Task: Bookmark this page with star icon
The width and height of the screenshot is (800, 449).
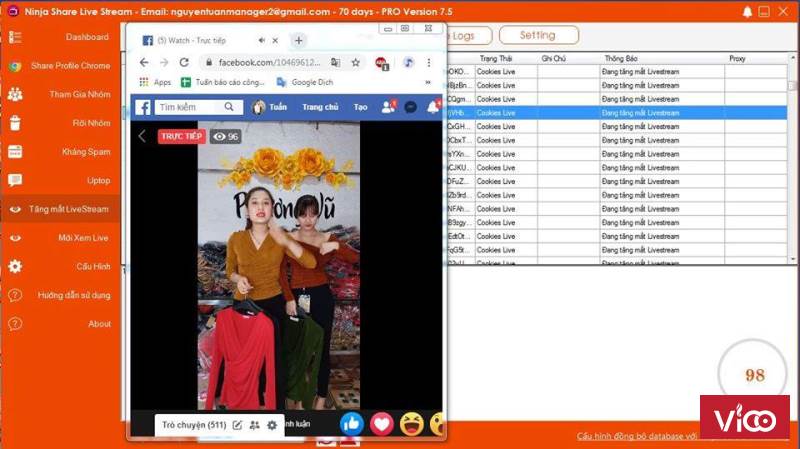Action: point(356,62)
